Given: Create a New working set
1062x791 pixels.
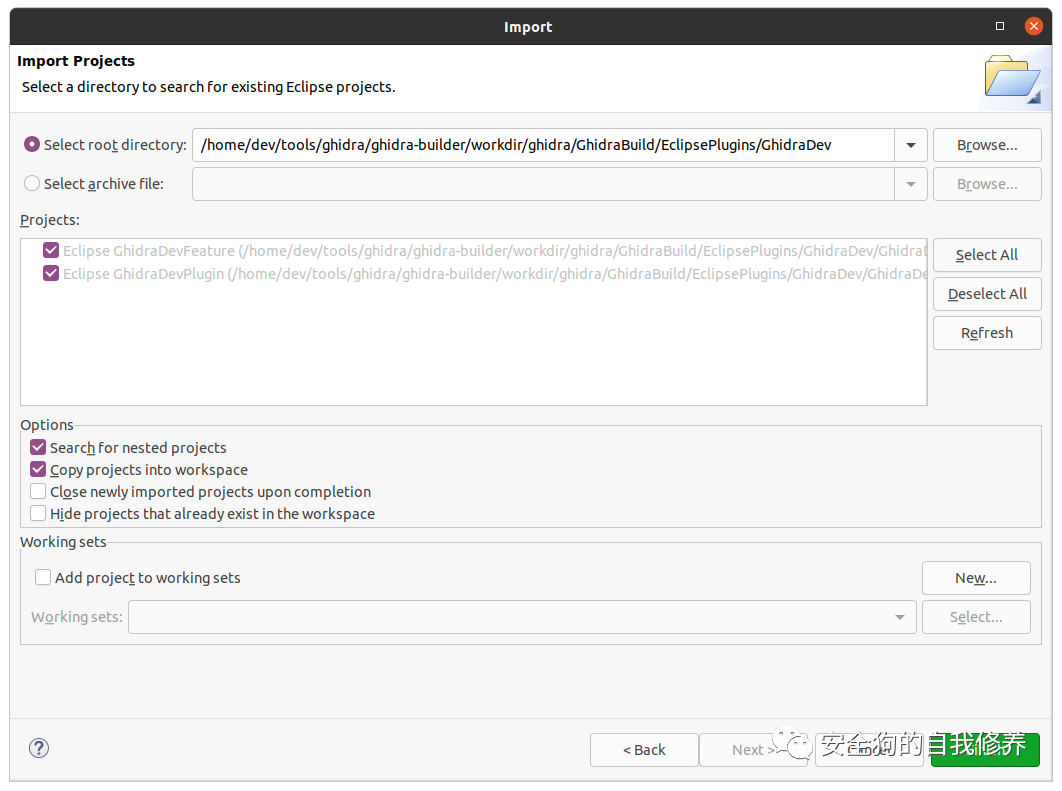Looking at the screenshot, I should pyautogui.click(x=976, y=578).
